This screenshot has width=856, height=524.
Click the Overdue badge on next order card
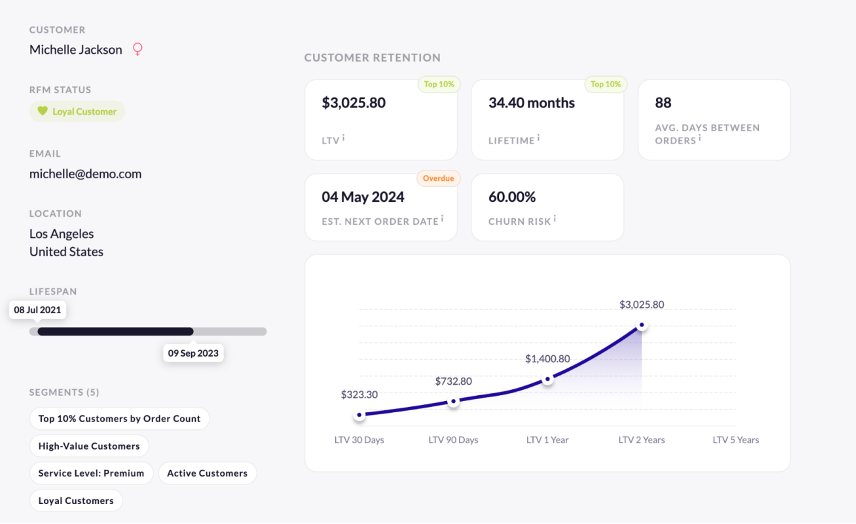tap(438, 179)
